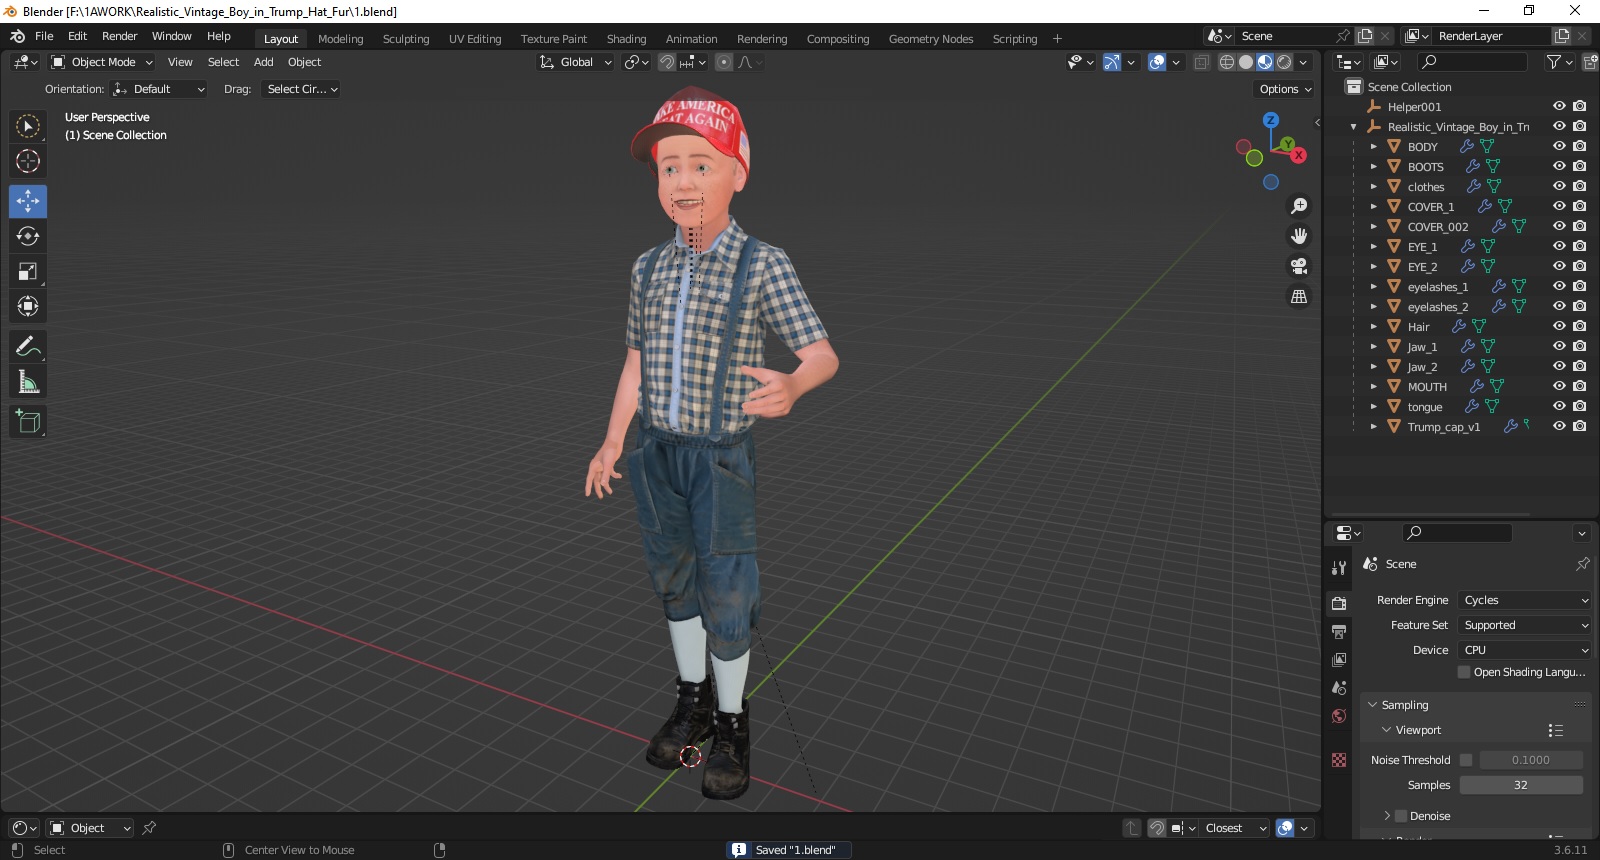Viewport: 1600px width, 860px height.
Task: Disable MOUTH in renders via camera icon
Action: 1579,386
